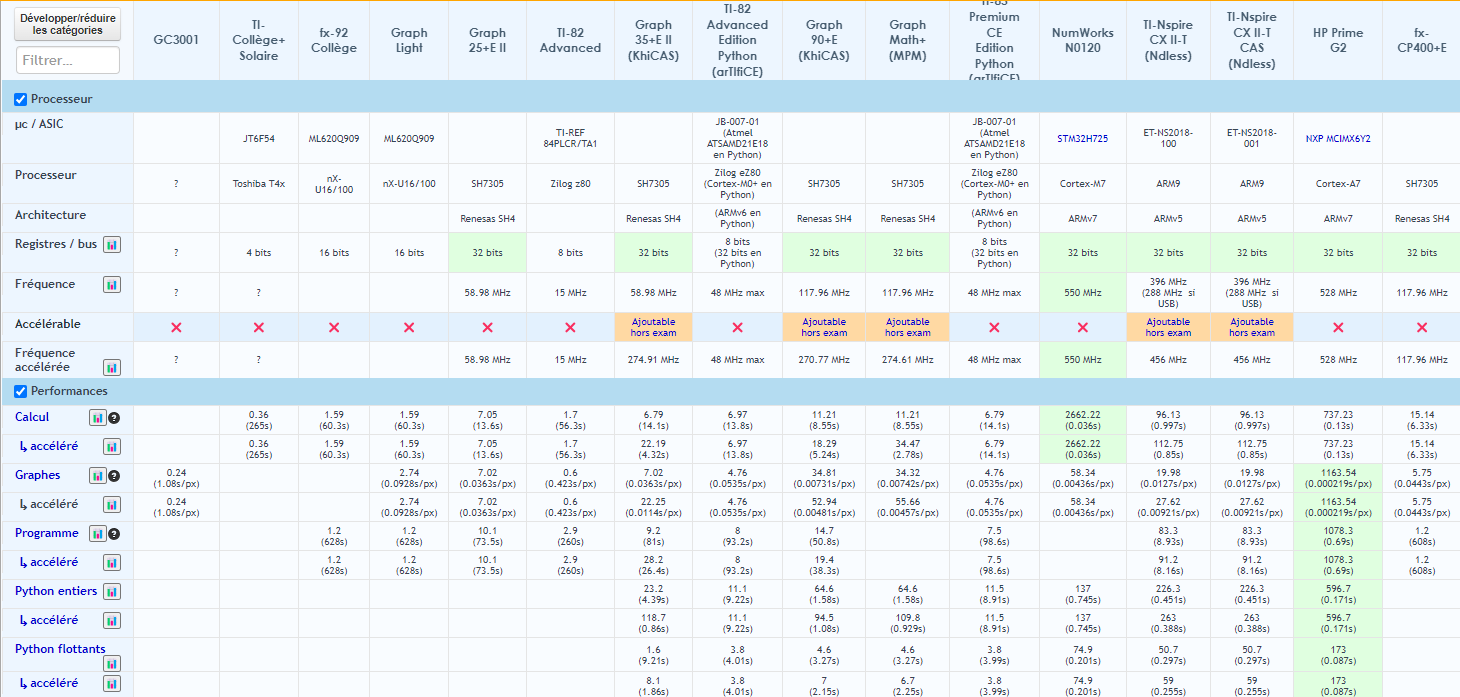The width and height of the screenshot is (1460, 697).
Task: Click red cross in Accélérable row for HP Prime G2
Action: pos(1338,327)
